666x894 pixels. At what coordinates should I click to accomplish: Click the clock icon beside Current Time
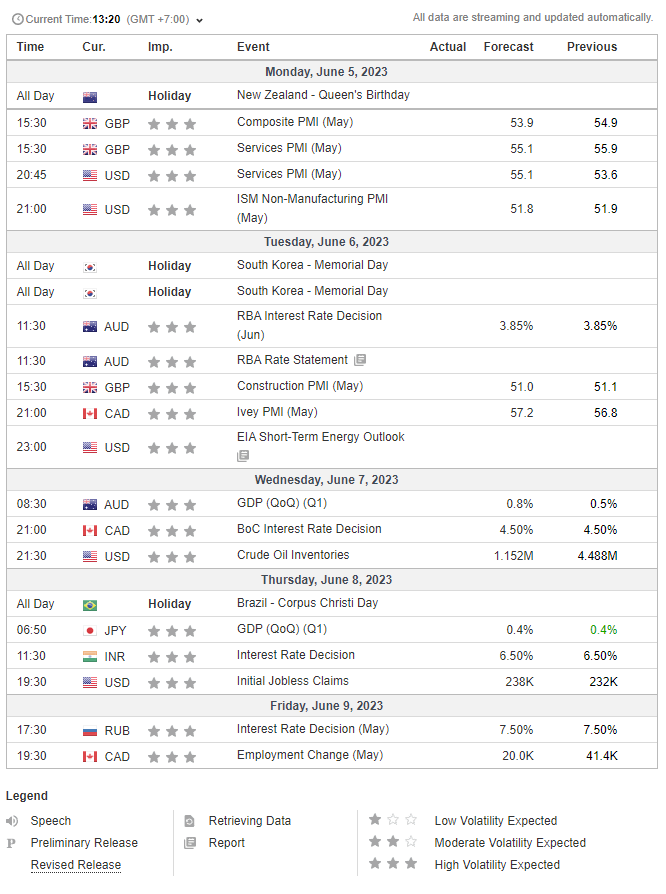click(17, 20)
